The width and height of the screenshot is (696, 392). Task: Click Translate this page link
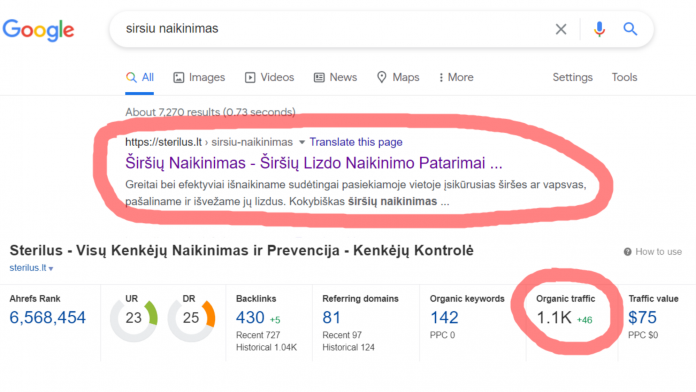point(356,142)
